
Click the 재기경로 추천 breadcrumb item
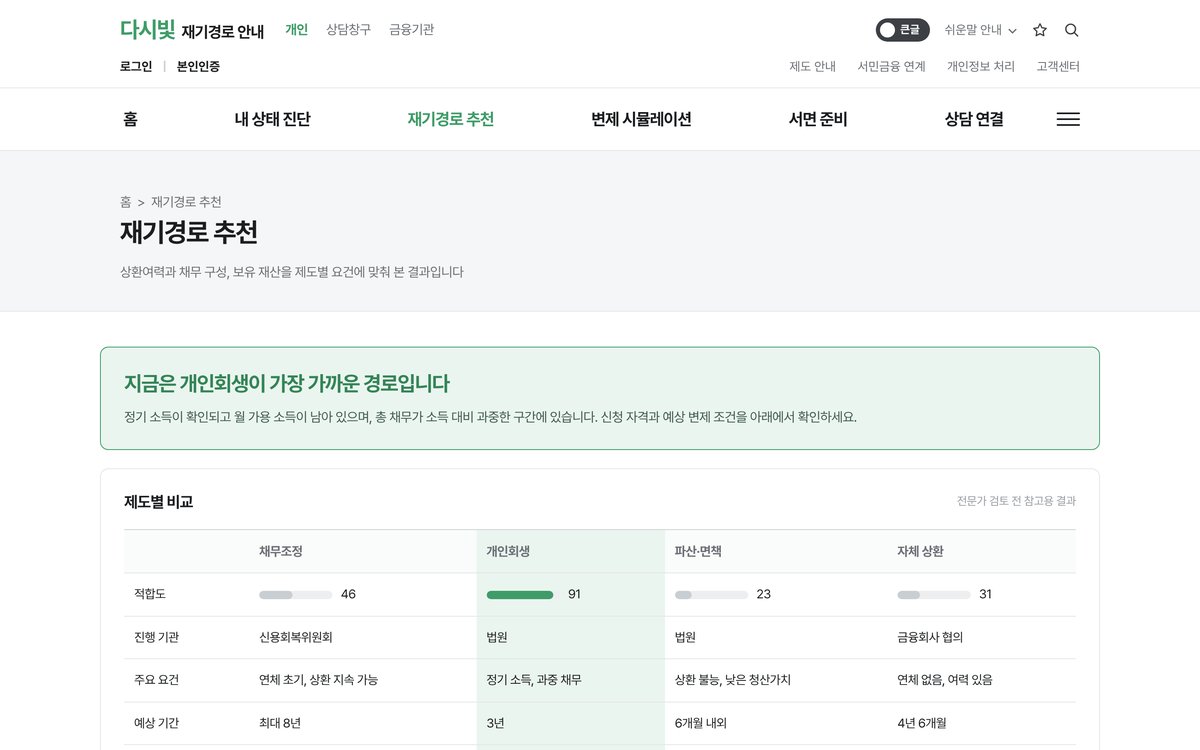click(x=187, y=202)
